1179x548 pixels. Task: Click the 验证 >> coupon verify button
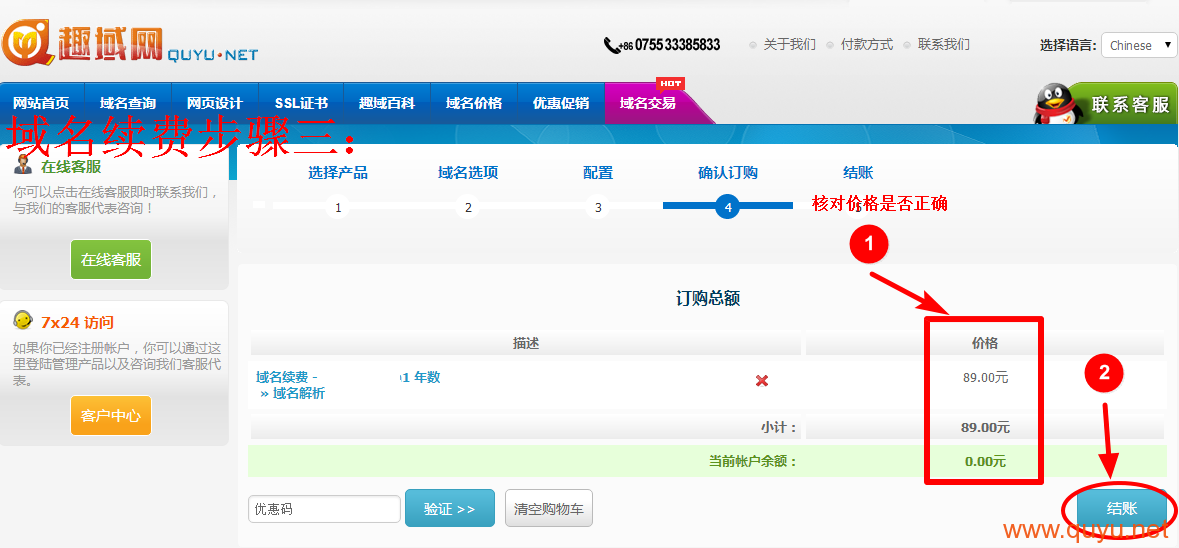pyautogui.click(x=449, y=508)
